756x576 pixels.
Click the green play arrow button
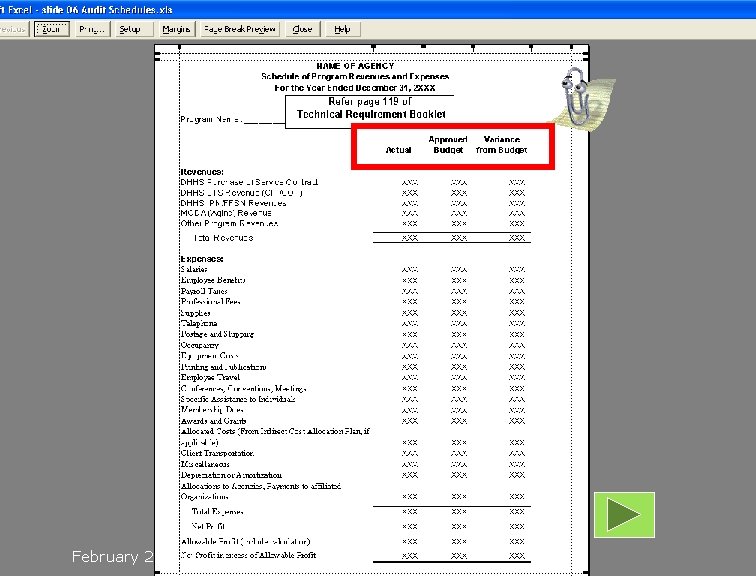point(624,515)
